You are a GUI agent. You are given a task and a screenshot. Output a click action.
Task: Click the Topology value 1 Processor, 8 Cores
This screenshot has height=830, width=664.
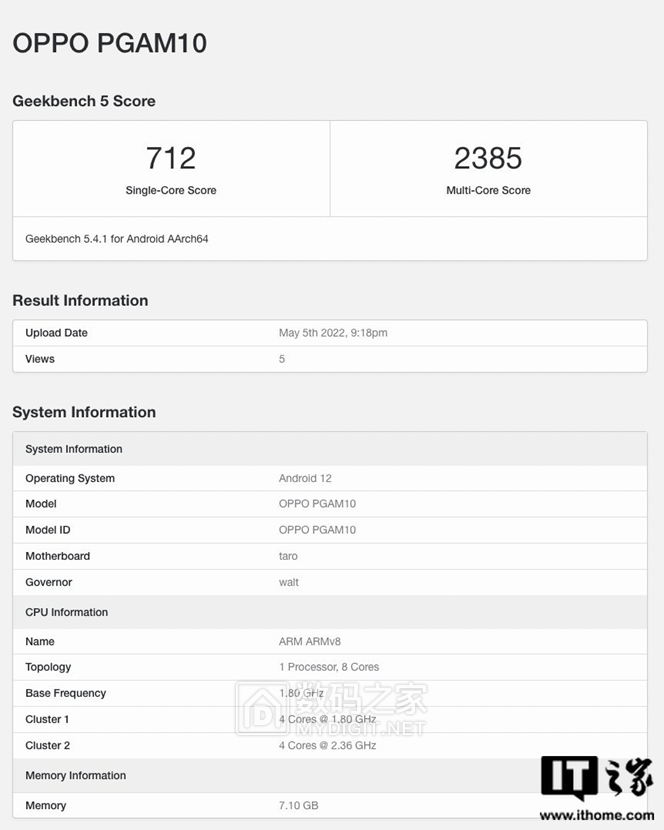click(x=329, y=667)
